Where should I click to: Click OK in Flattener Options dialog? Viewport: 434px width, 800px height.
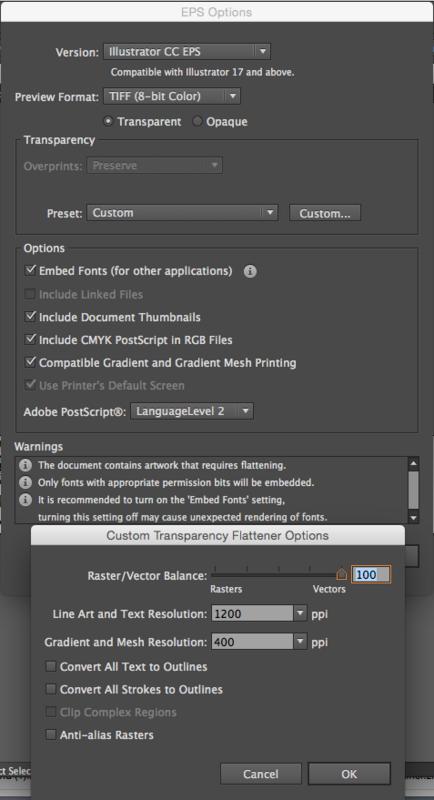click(349, 774)
